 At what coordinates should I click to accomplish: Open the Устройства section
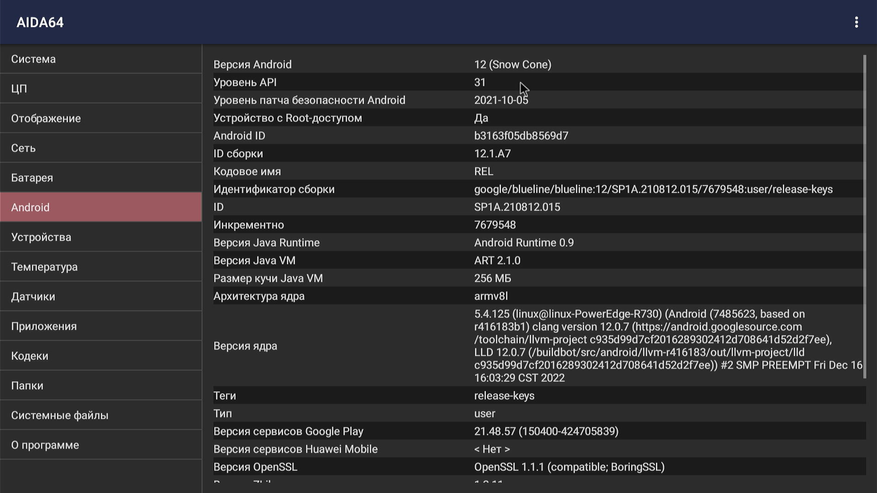click(101, 237)
